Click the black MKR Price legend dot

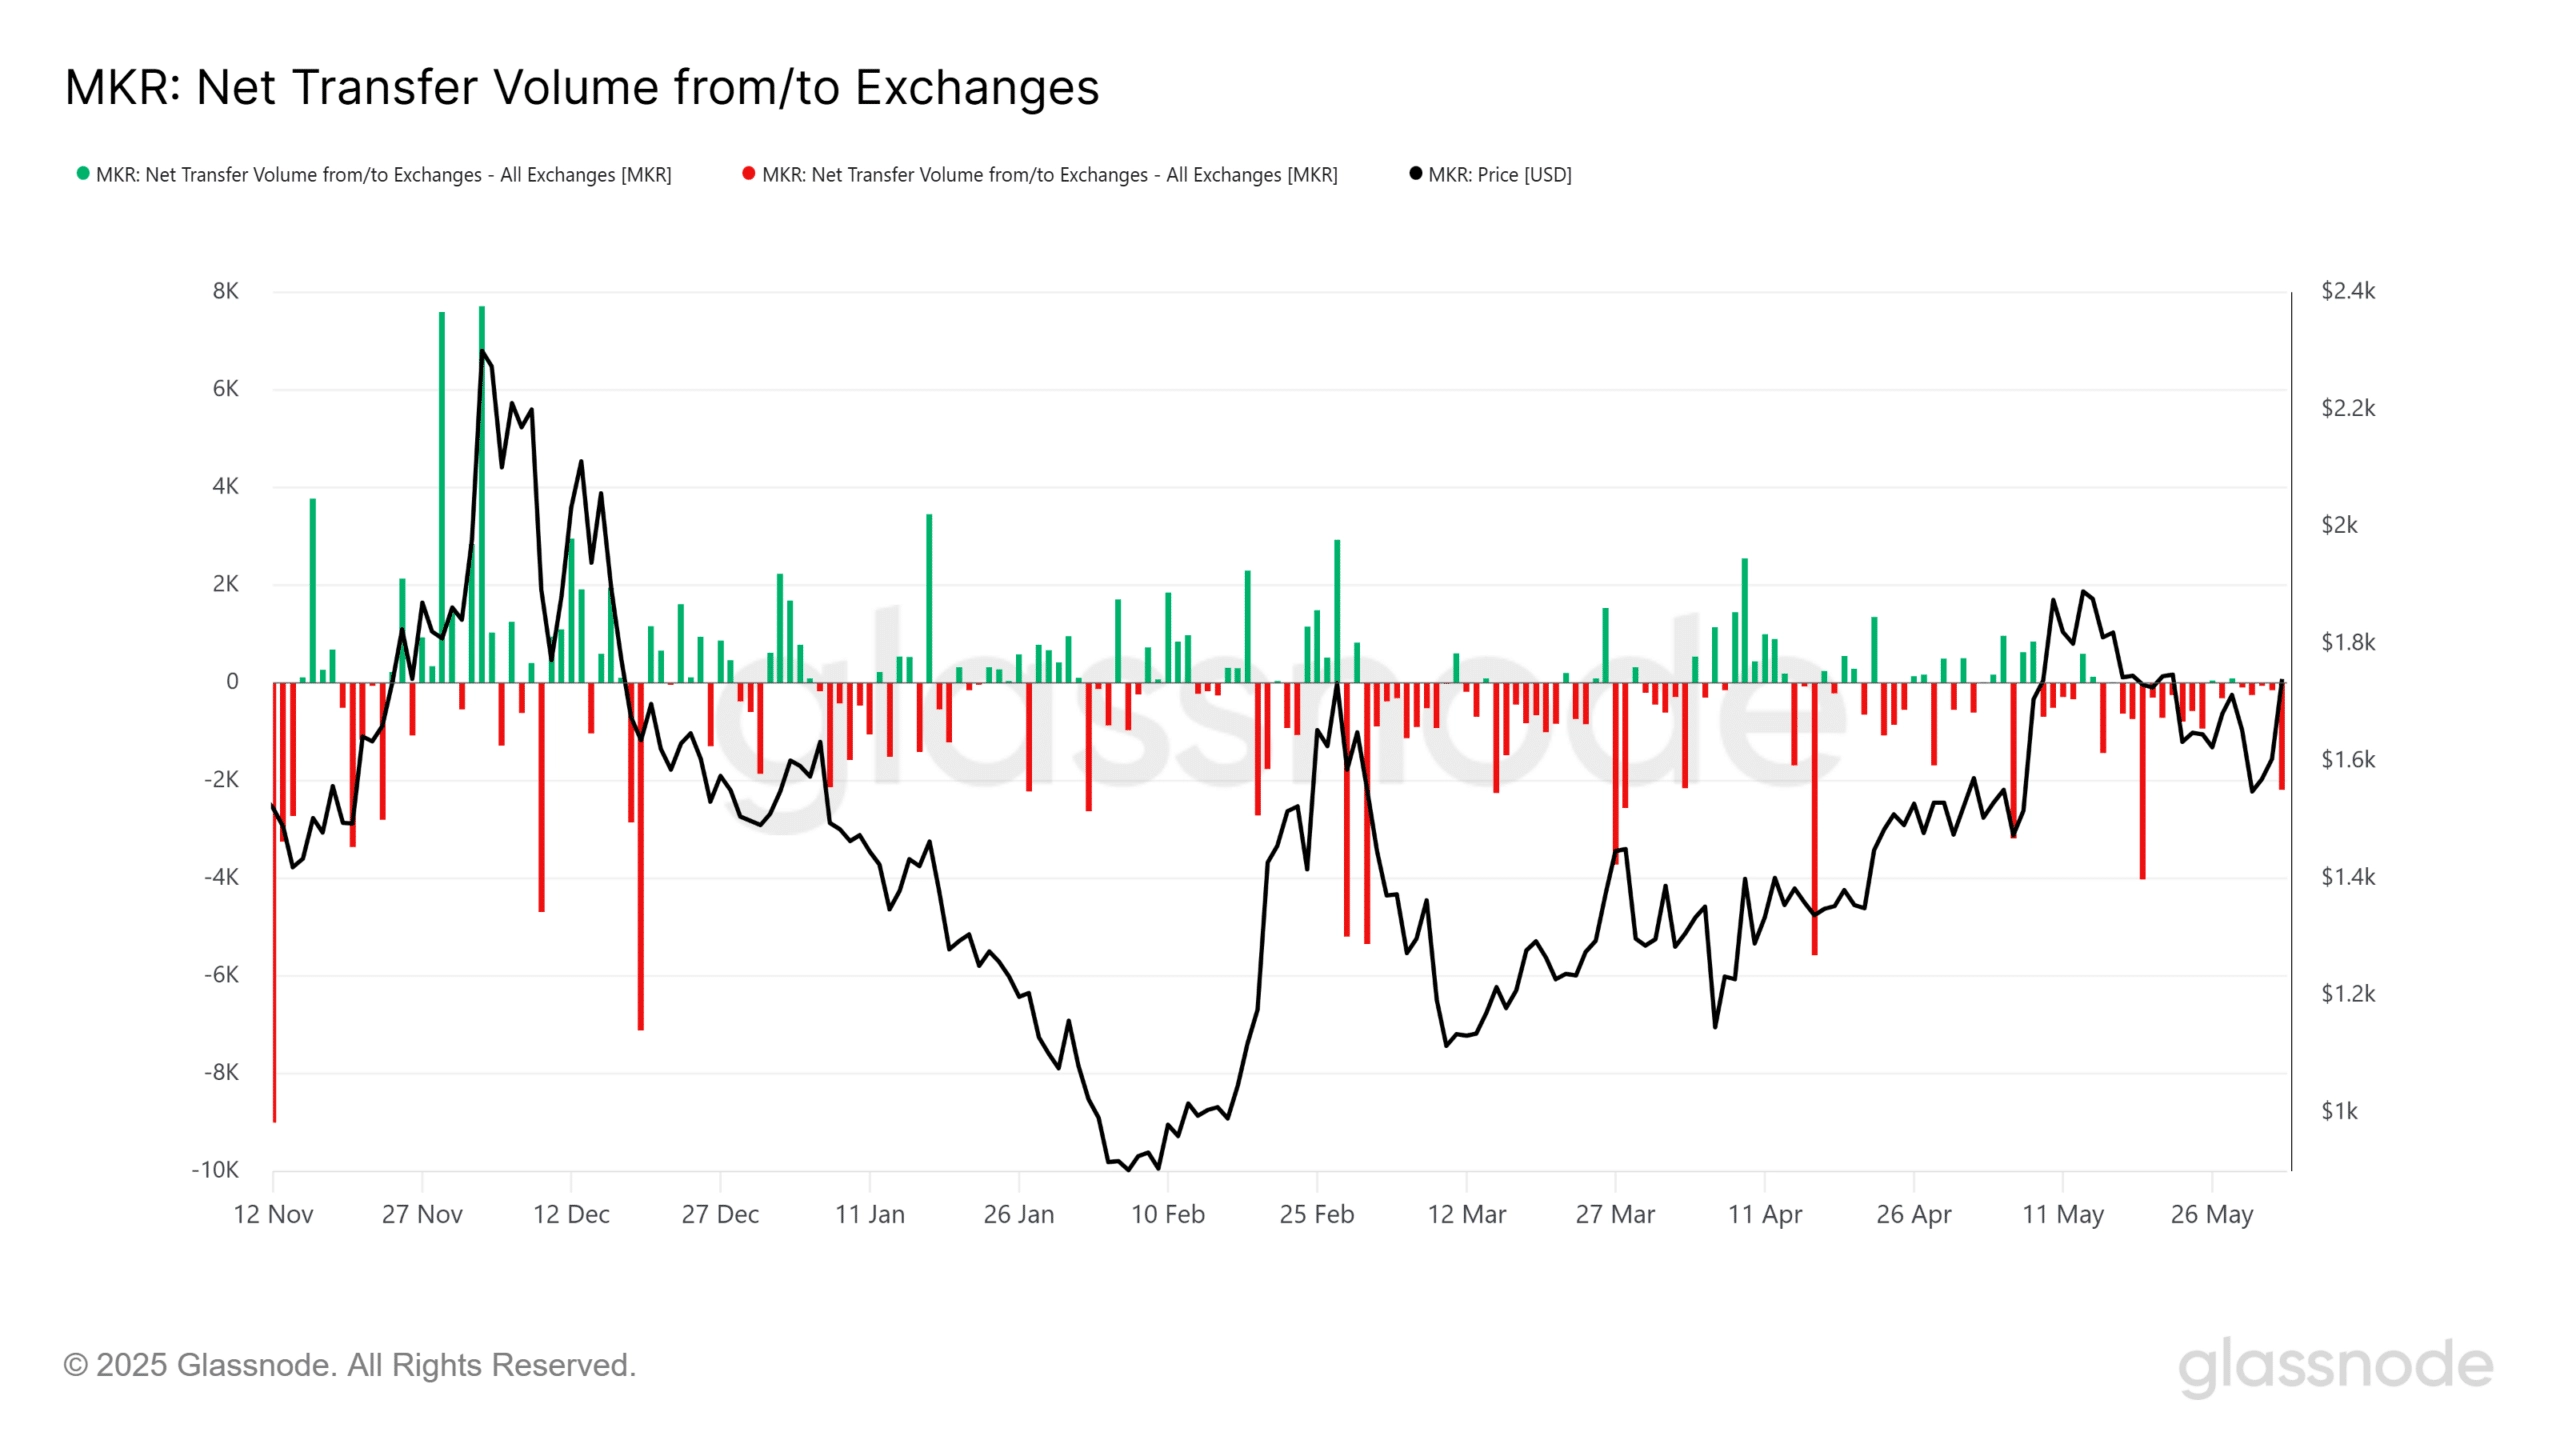click(x=1415, y=174)
